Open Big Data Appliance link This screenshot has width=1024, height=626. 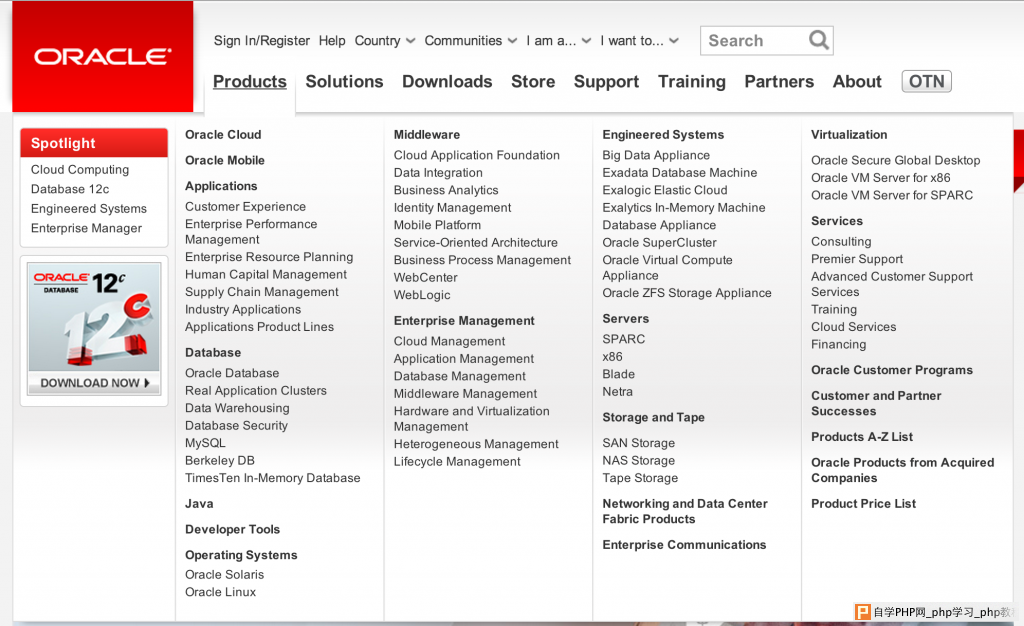click(x=656, y=155)
